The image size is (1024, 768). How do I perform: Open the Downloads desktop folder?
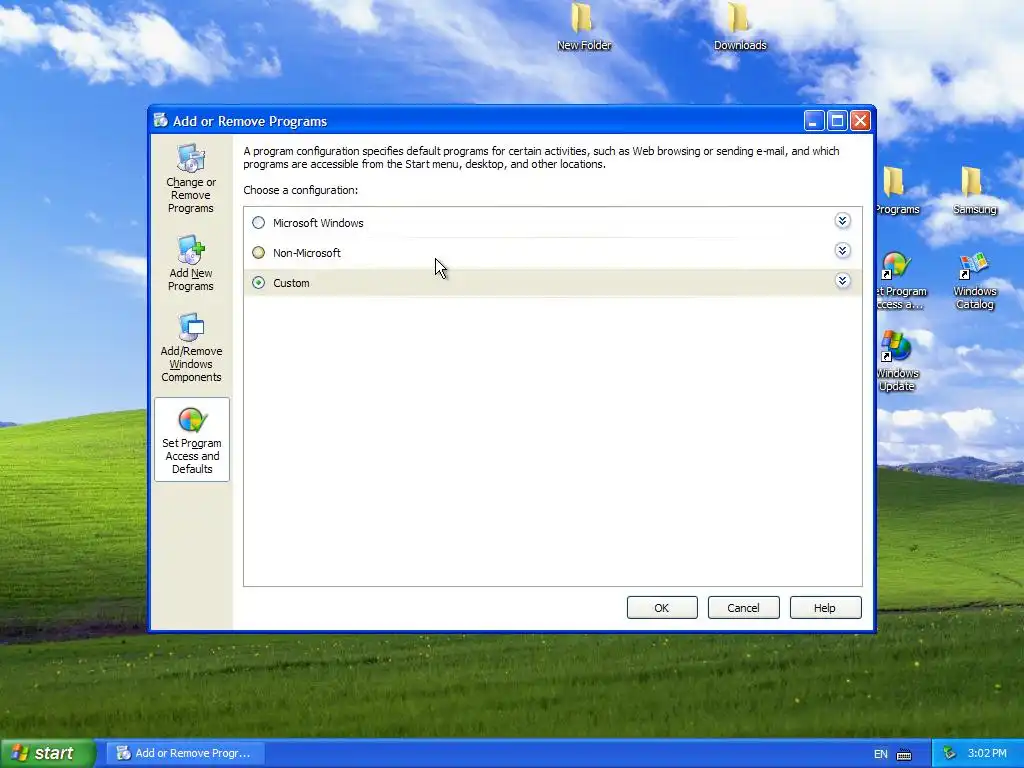(739, 26)
